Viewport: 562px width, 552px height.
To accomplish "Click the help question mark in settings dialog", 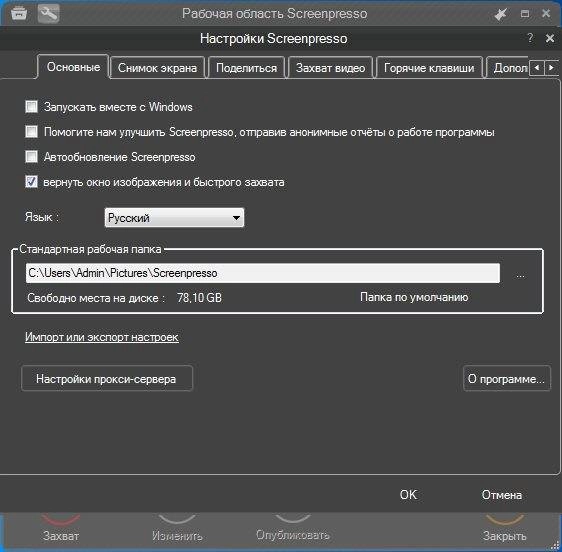I will tap(530, 38).
